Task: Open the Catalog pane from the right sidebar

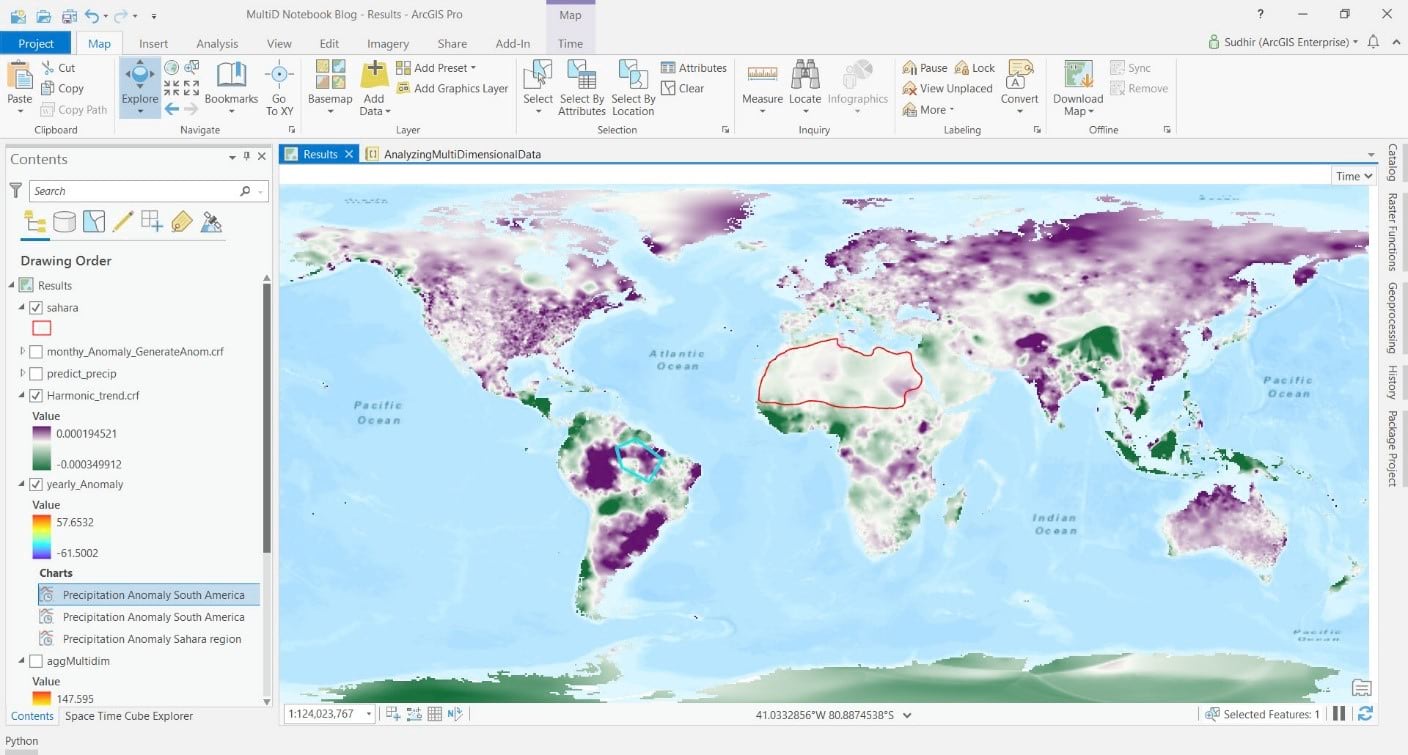Action: 1394,169
